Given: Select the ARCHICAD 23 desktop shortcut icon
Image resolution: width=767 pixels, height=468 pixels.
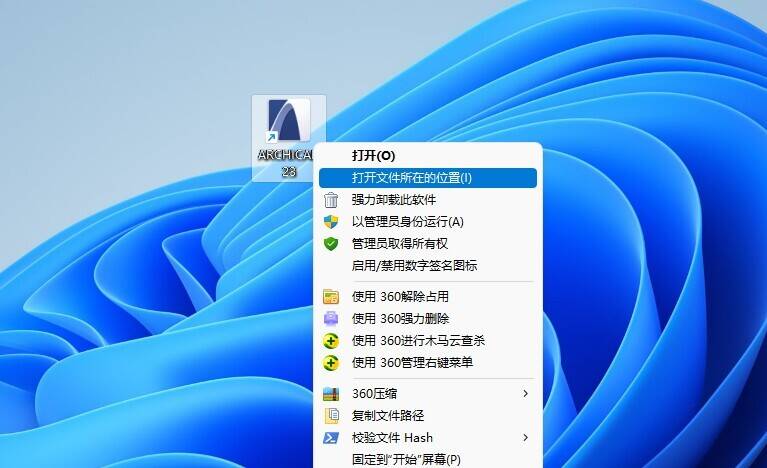Looking at the screenshot, I should click(x=289, y=122).
